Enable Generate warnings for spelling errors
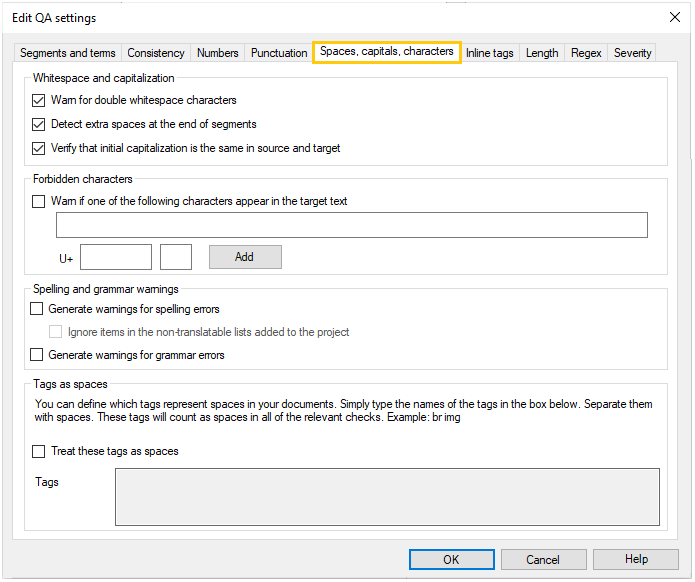Image resolution: width=695 pixels, height=582 pixels. pyautogui.click(x=36, y=309)
